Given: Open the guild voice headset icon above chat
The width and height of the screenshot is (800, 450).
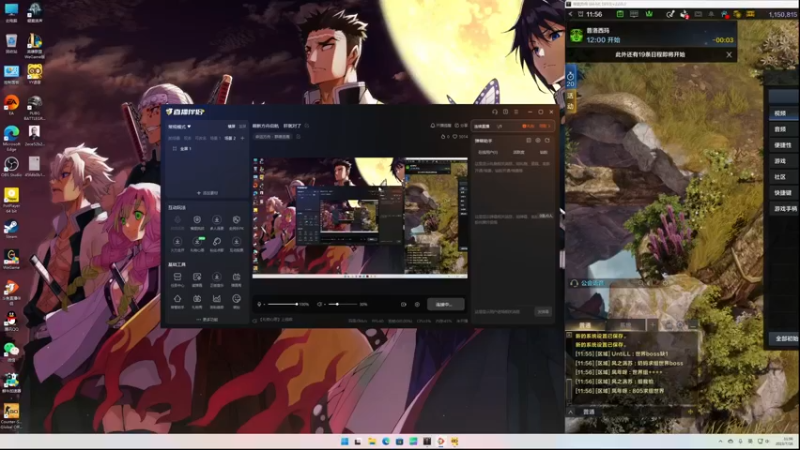Looking at the screenshot, I should (574, 283).
